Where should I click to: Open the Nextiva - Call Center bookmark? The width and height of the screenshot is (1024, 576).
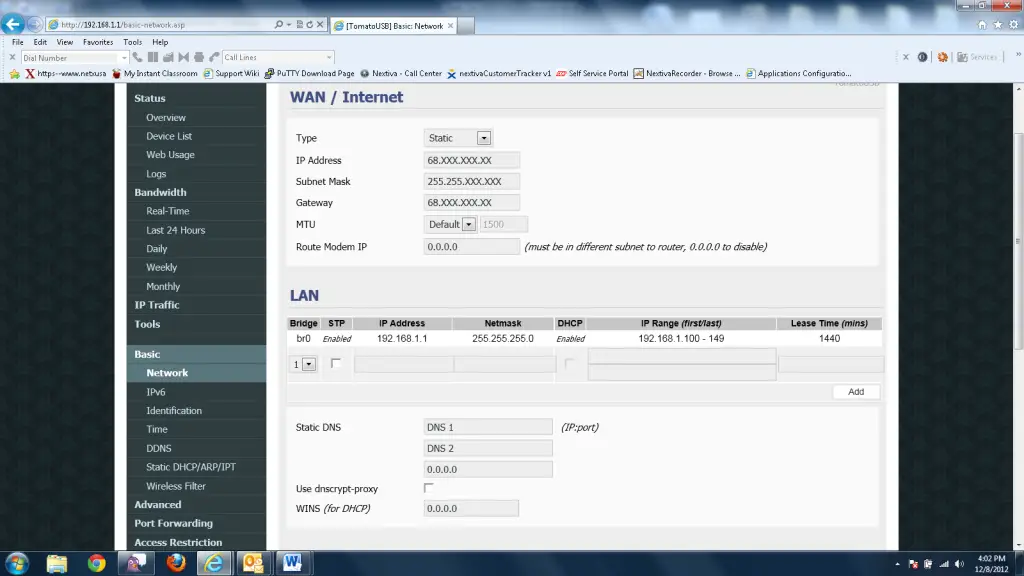[x=401, y=74]
